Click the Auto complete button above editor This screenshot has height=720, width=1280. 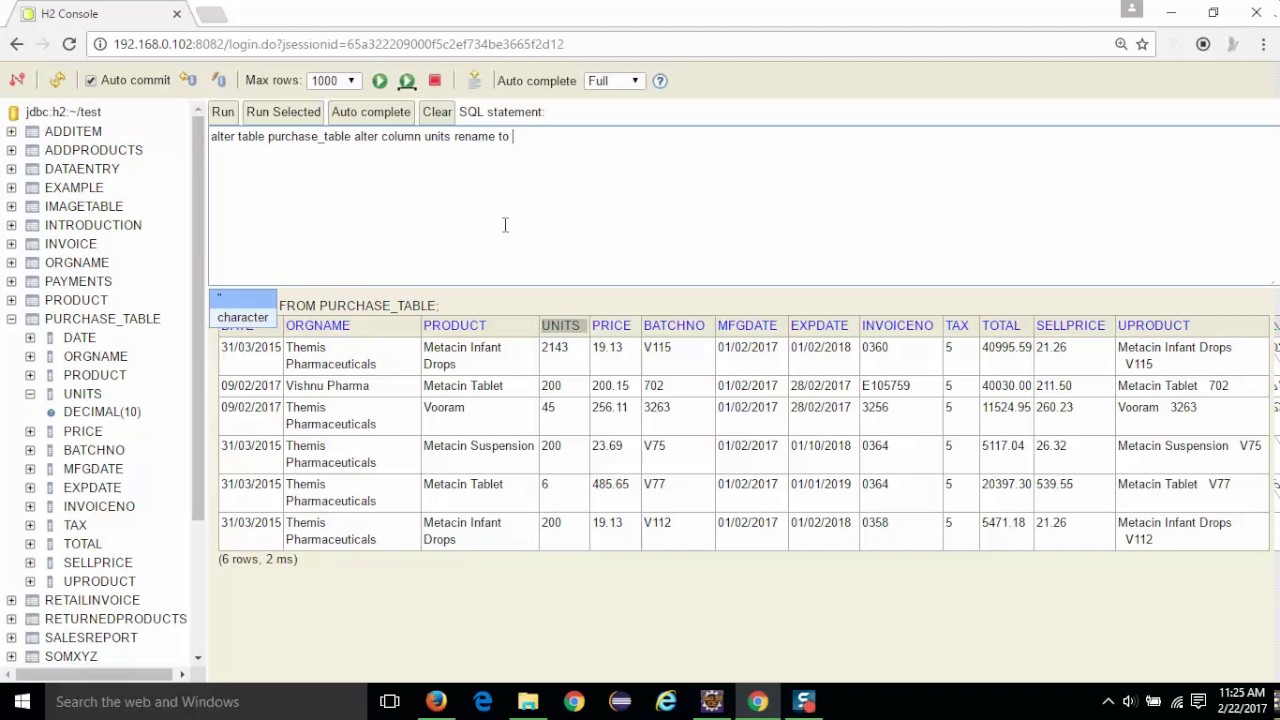coord(371,112)
